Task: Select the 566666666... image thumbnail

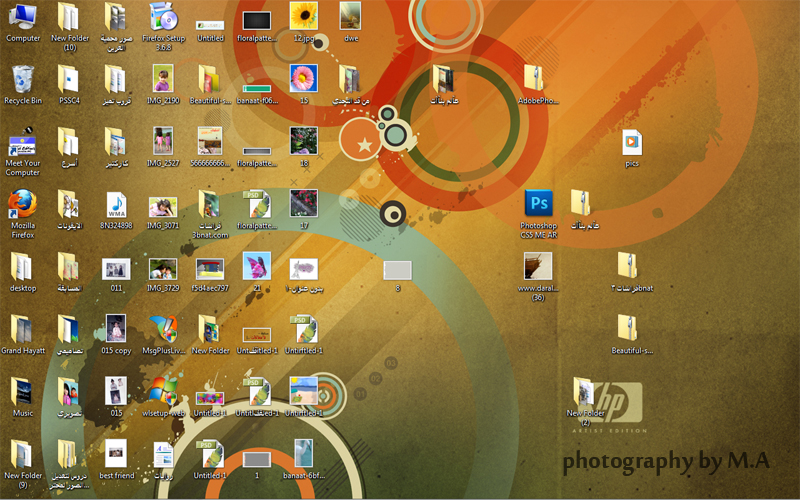Action: point(210,141)
